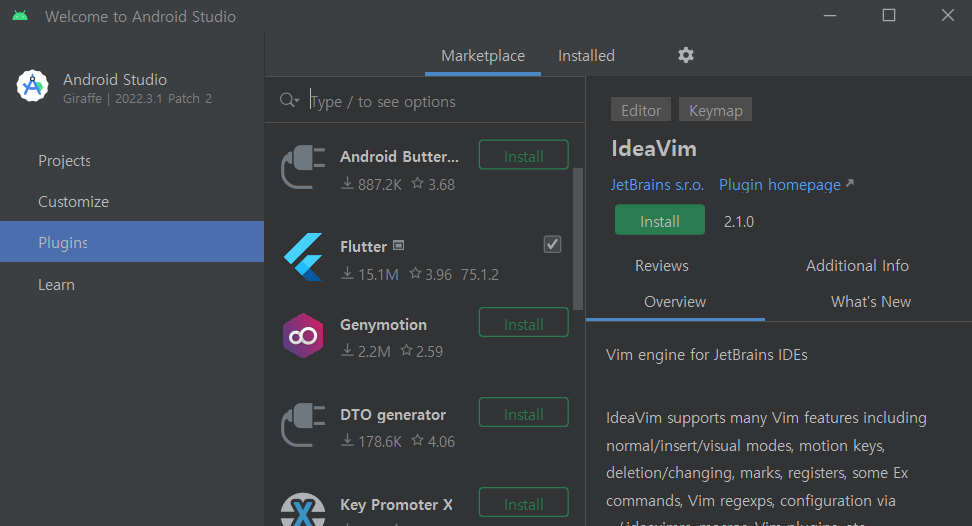Click the Flutter 3.96 rating
The height and width of the screenshot is (526, 972).
click(x=431, y=274)
